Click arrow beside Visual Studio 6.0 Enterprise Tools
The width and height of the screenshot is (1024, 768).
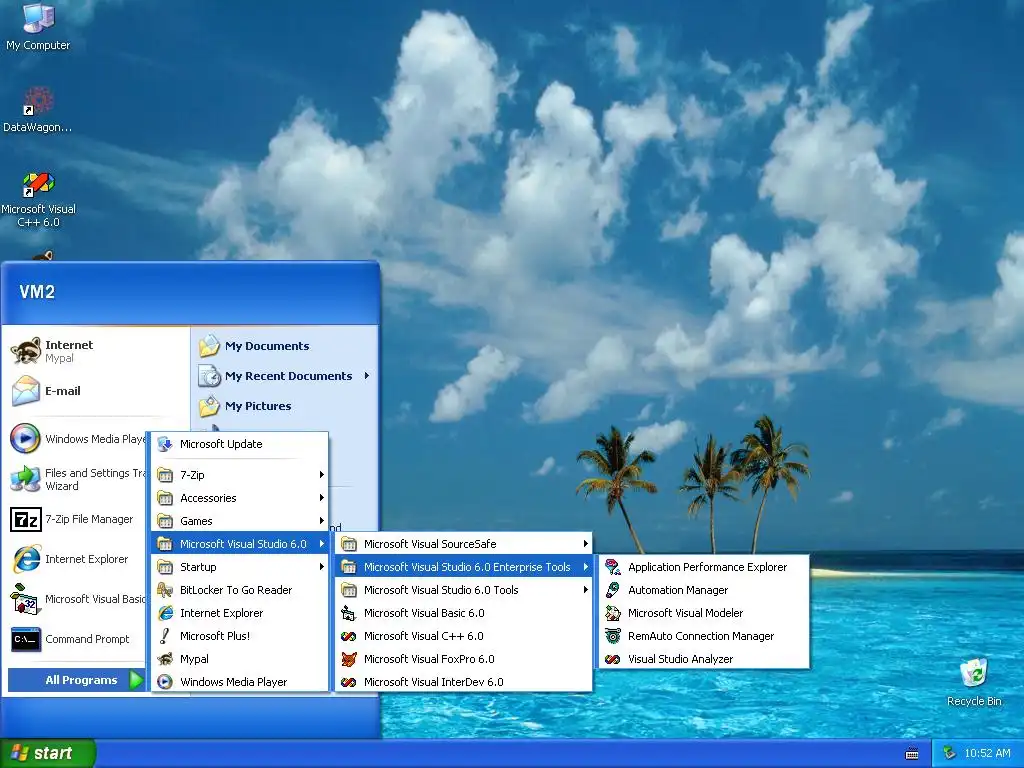click(585, 567)
